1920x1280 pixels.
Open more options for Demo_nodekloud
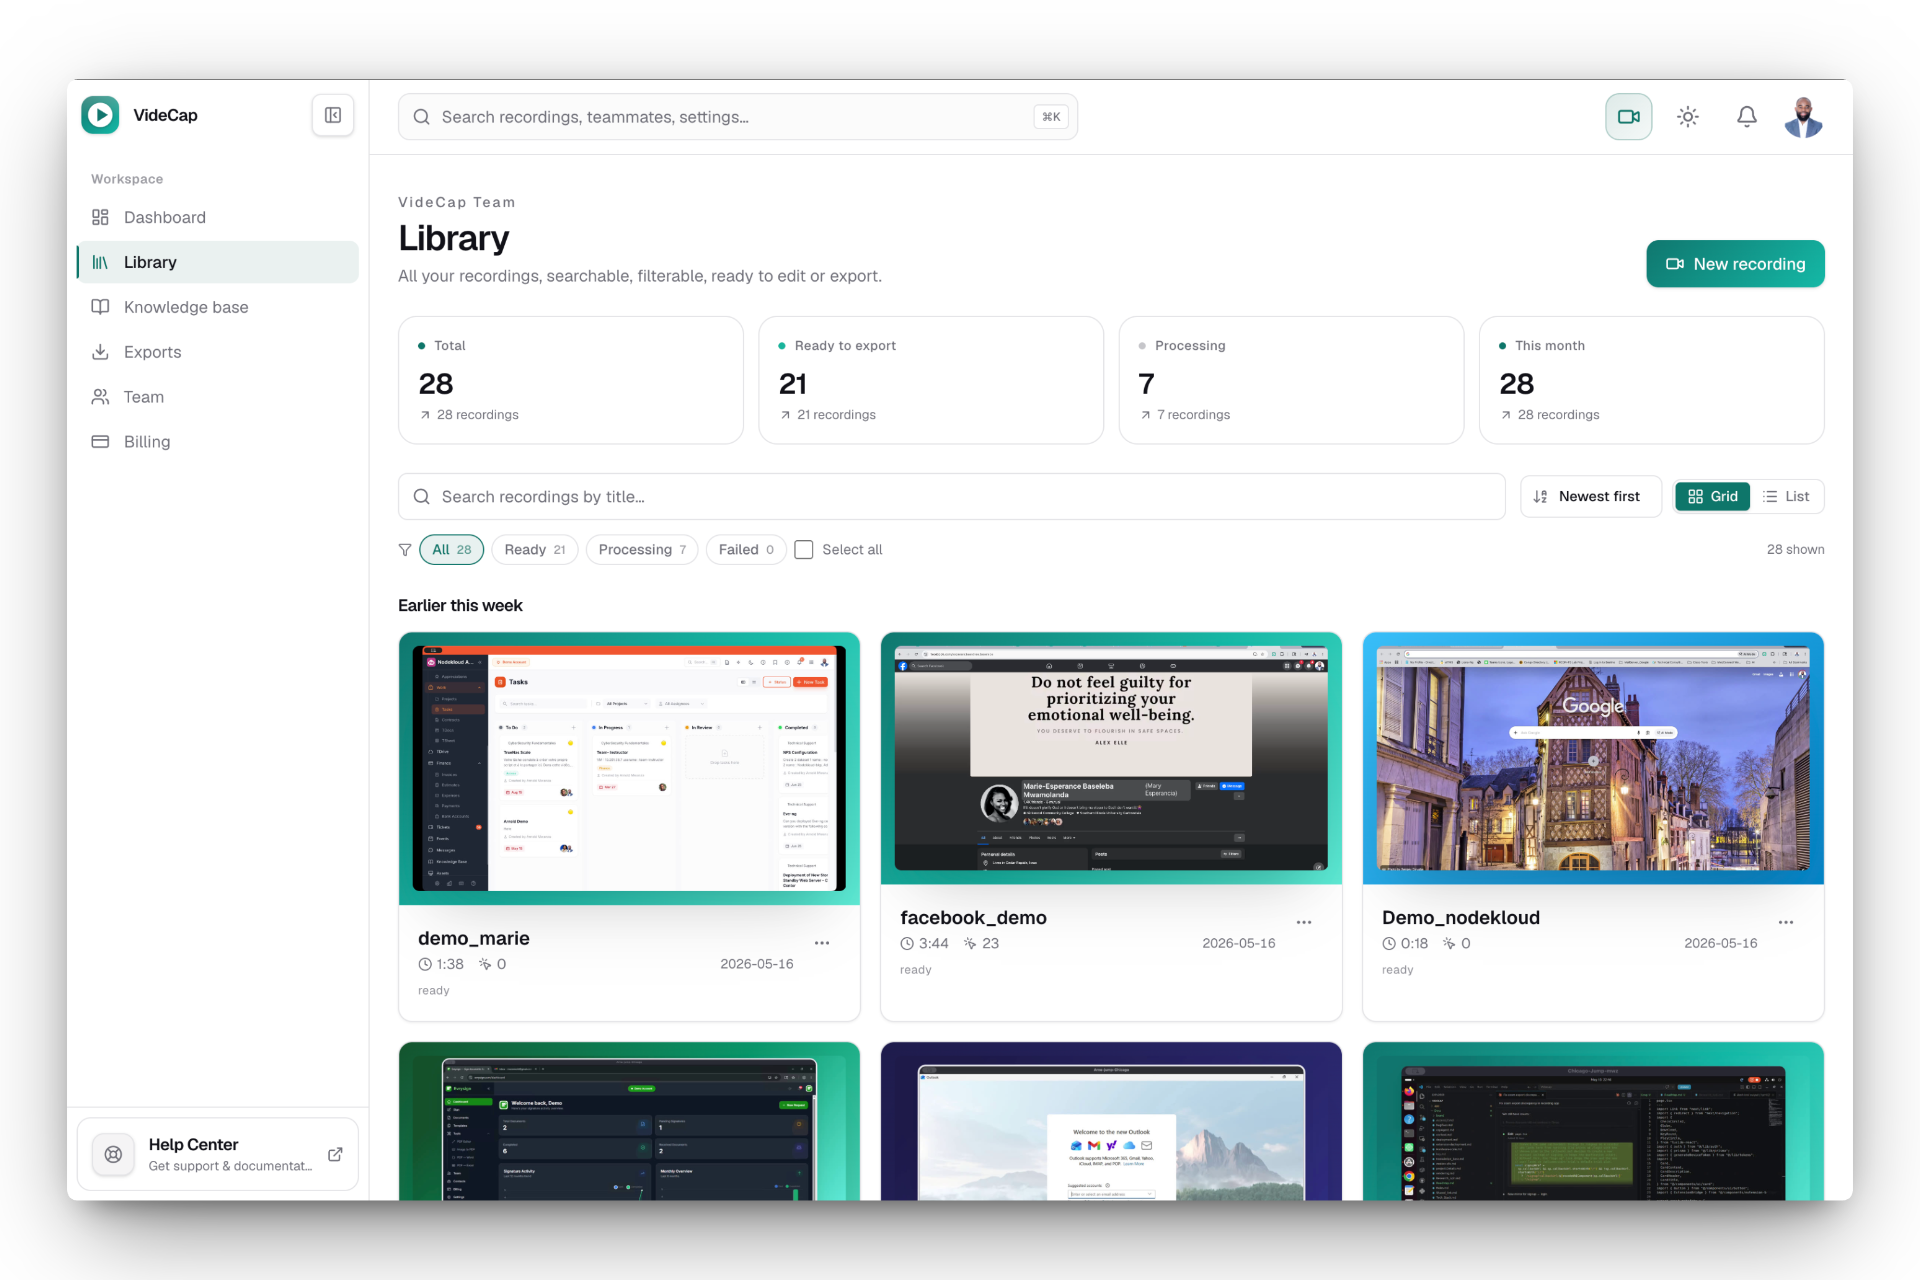click(x=1786, y=922)
